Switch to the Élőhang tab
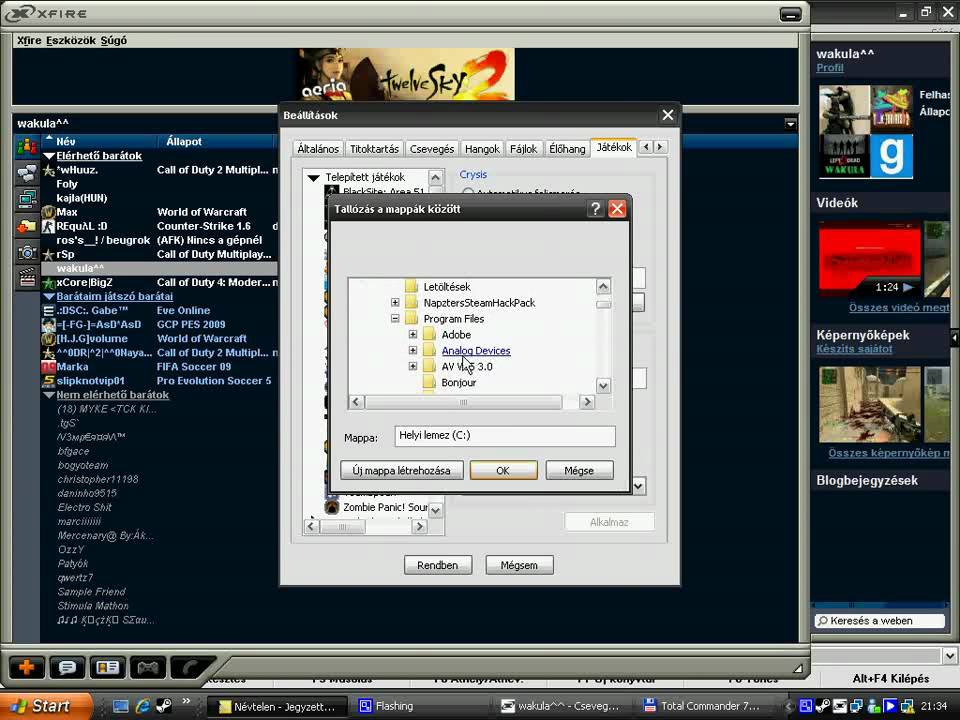 click(x=567, y=149)
